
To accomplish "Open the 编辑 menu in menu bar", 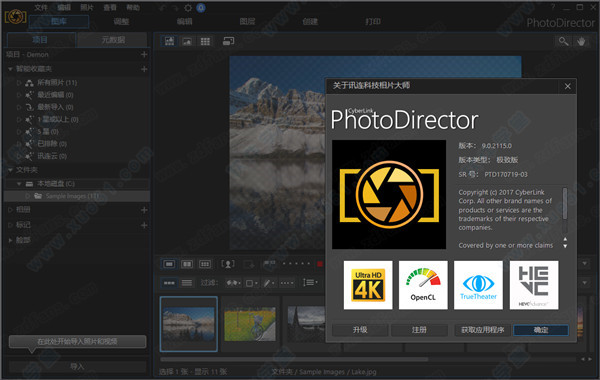I will [x=64, y=8].
